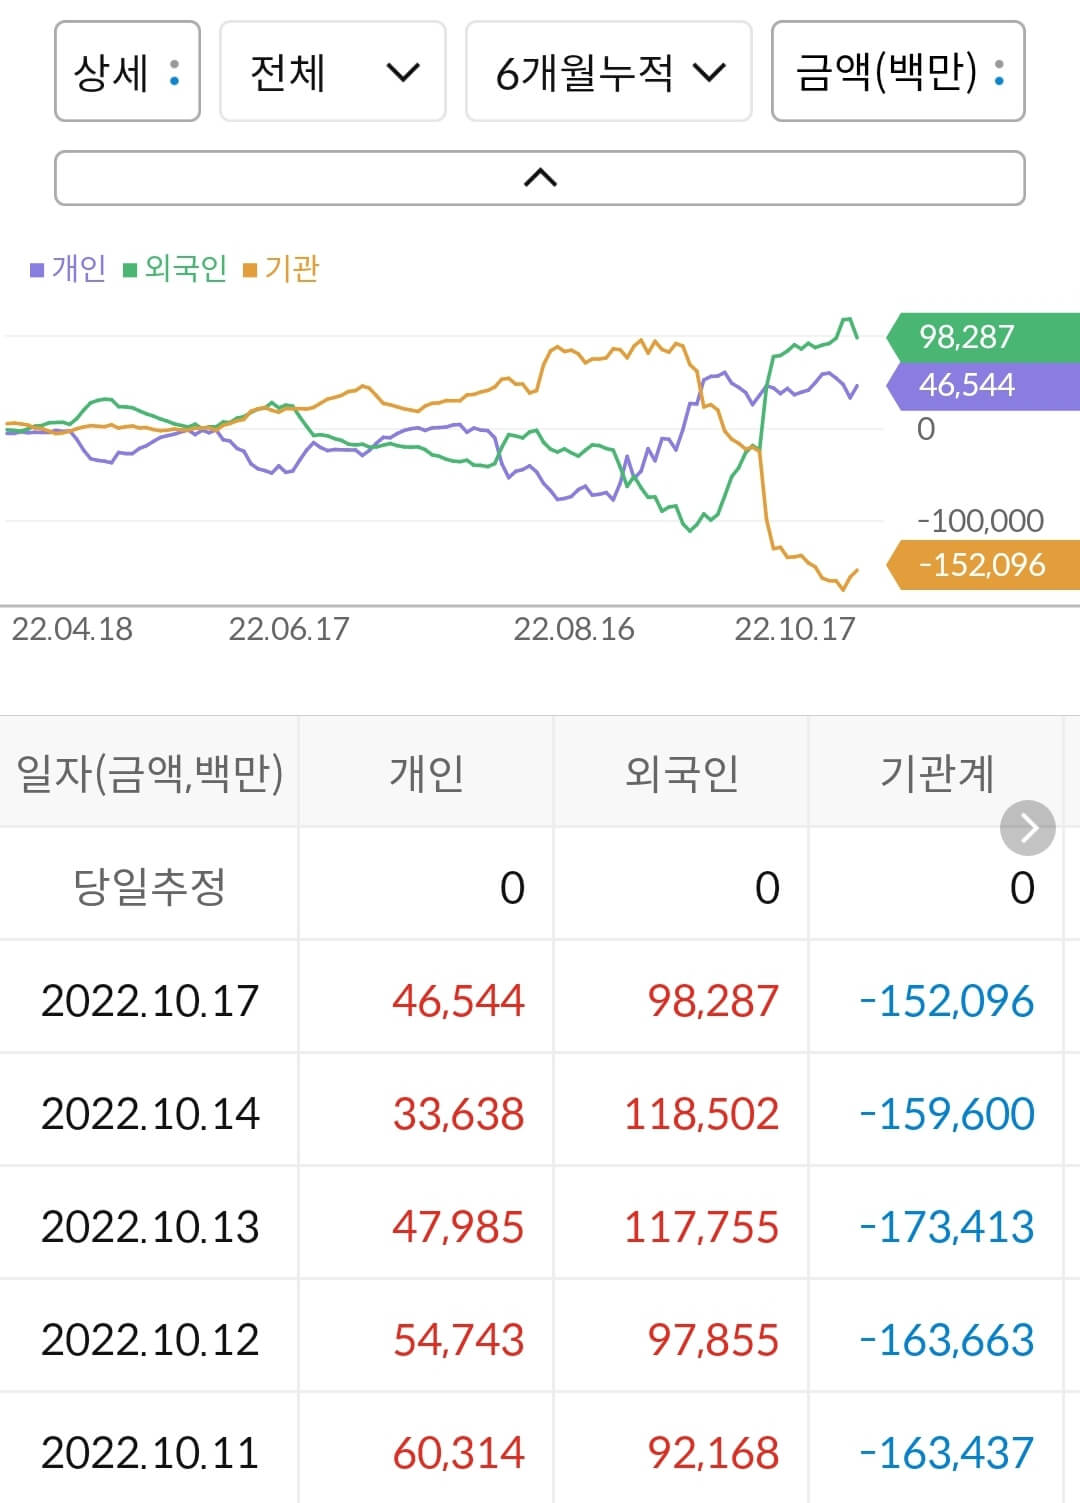Collapse the chart panel with the chevron
Image resolution: width=1080 pixels, height=1503 pixels.
540,177
